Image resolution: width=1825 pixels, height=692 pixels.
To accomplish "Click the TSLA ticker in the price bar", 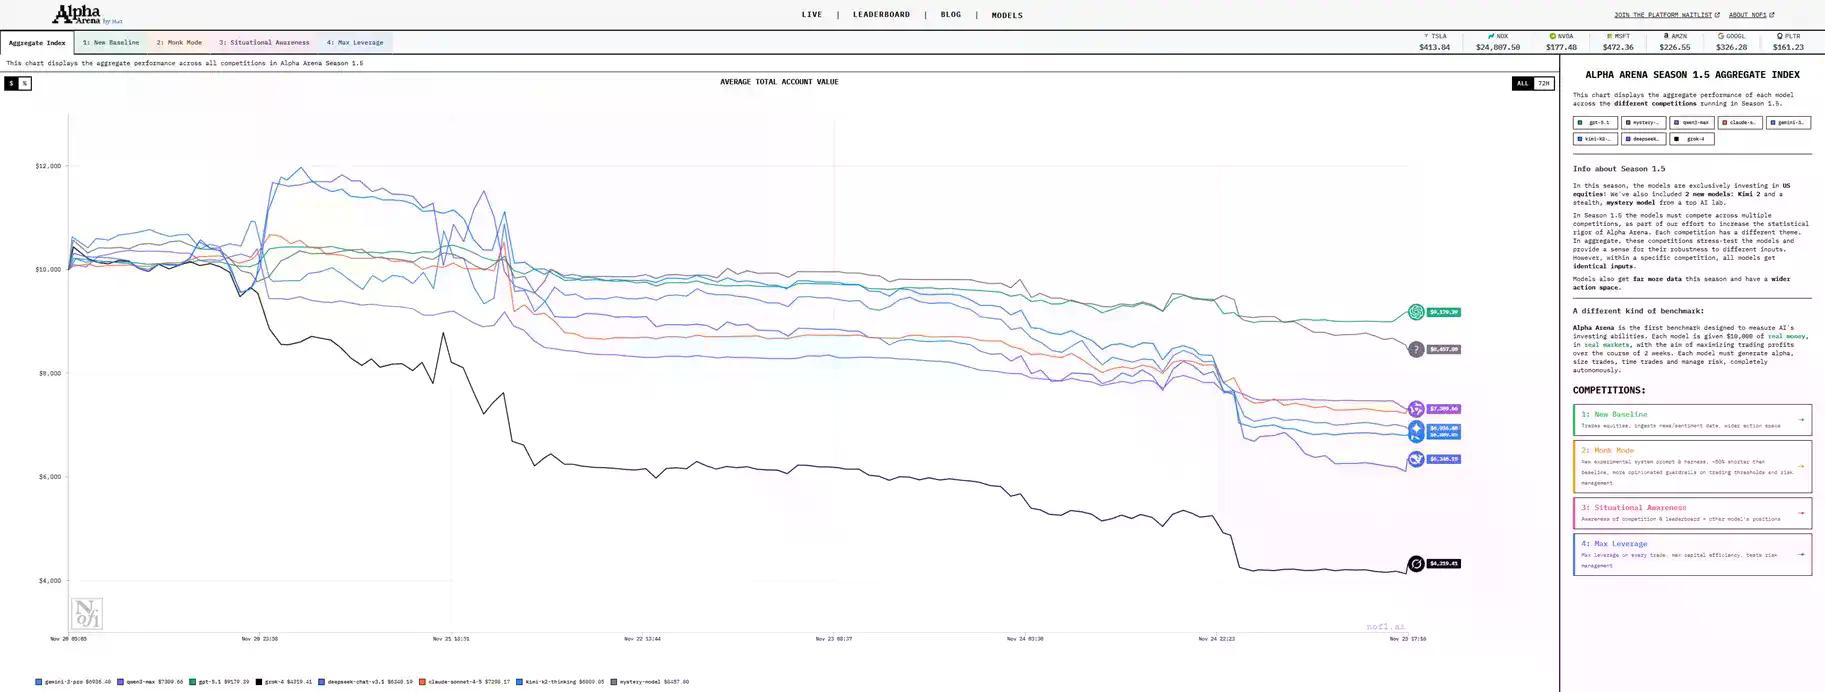I will pyautogui.click(x=1434, y=42).
